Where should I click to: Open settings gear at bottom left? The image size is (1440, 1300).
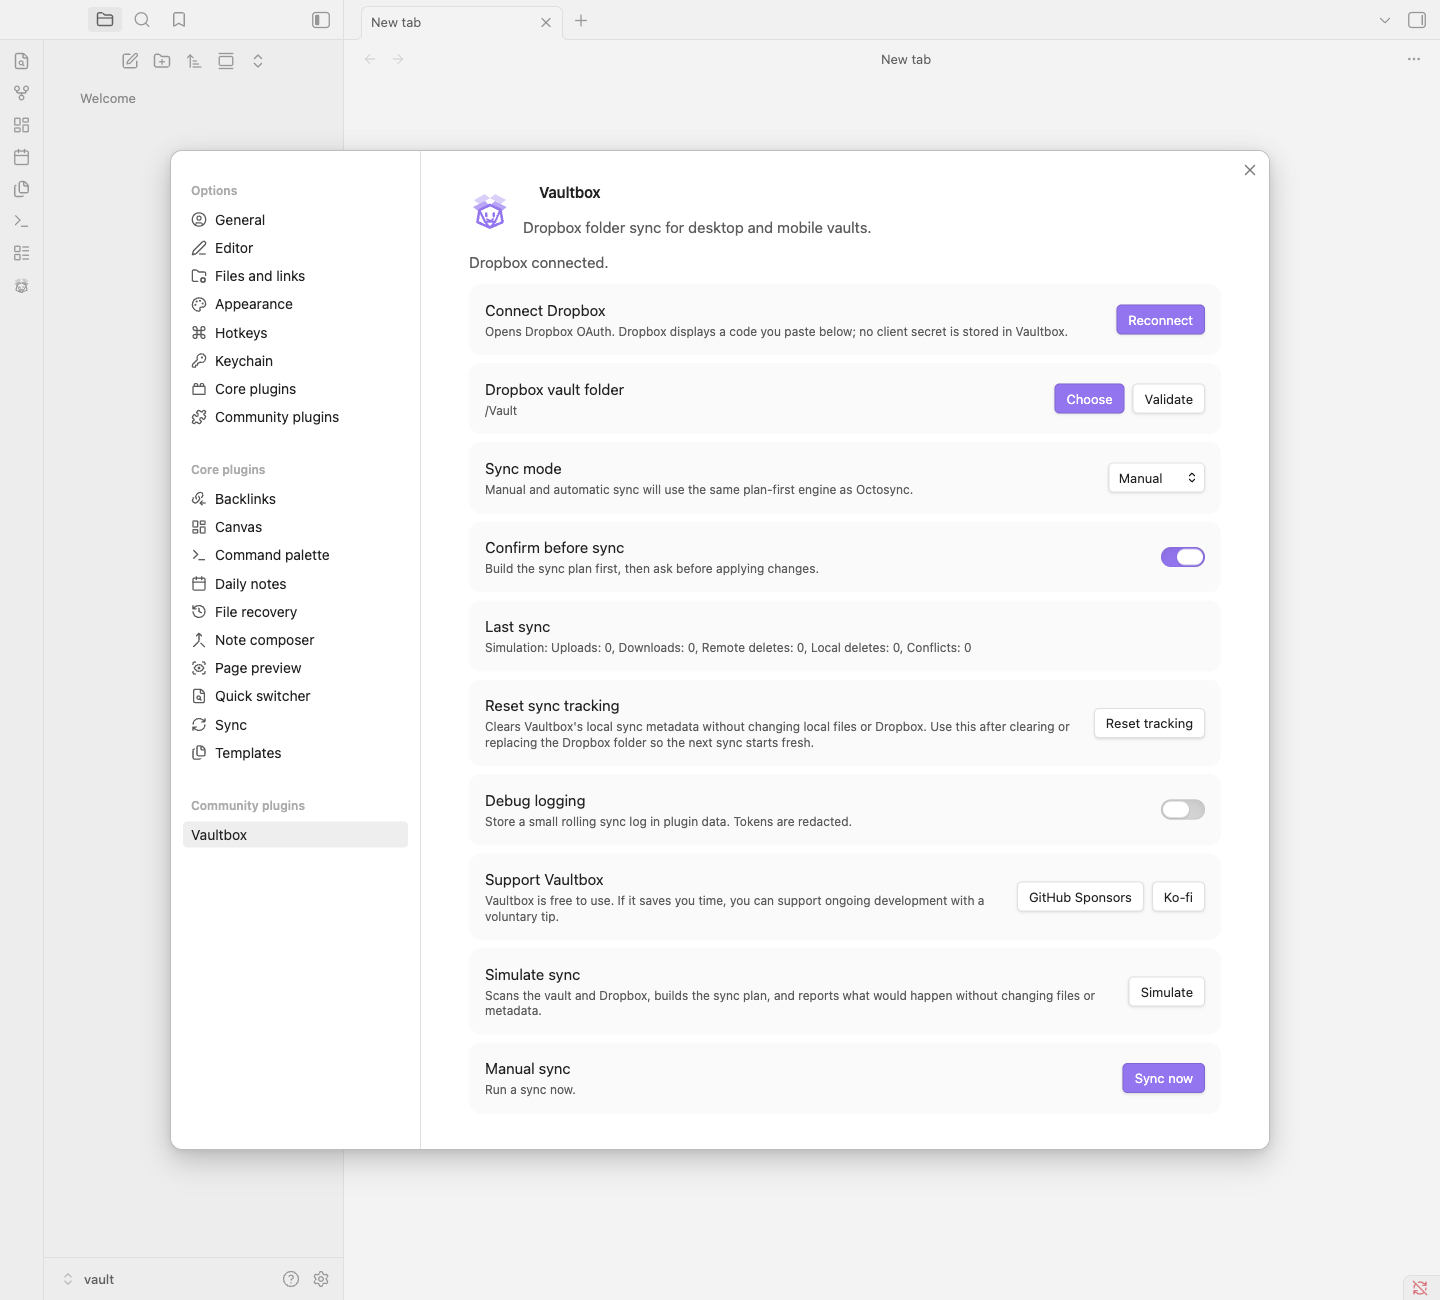point(321,1279)
